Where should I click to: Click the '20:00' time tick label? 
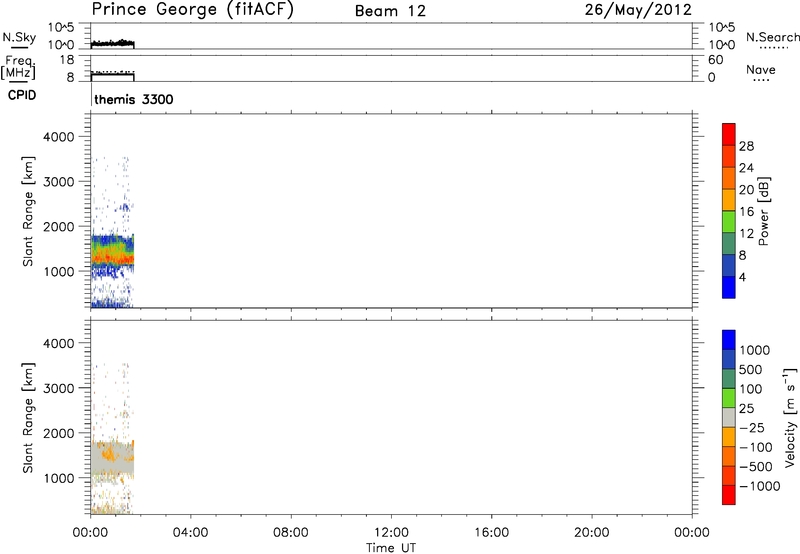click(x=592, y=533)
